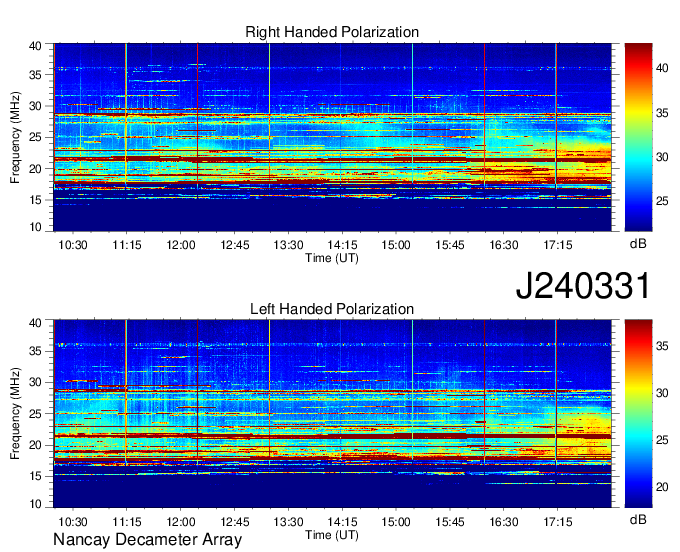Click the 16:30 time tick of the Right Handed plot
This screenshot has width=680, height=552.
click(x=503, y=245)
